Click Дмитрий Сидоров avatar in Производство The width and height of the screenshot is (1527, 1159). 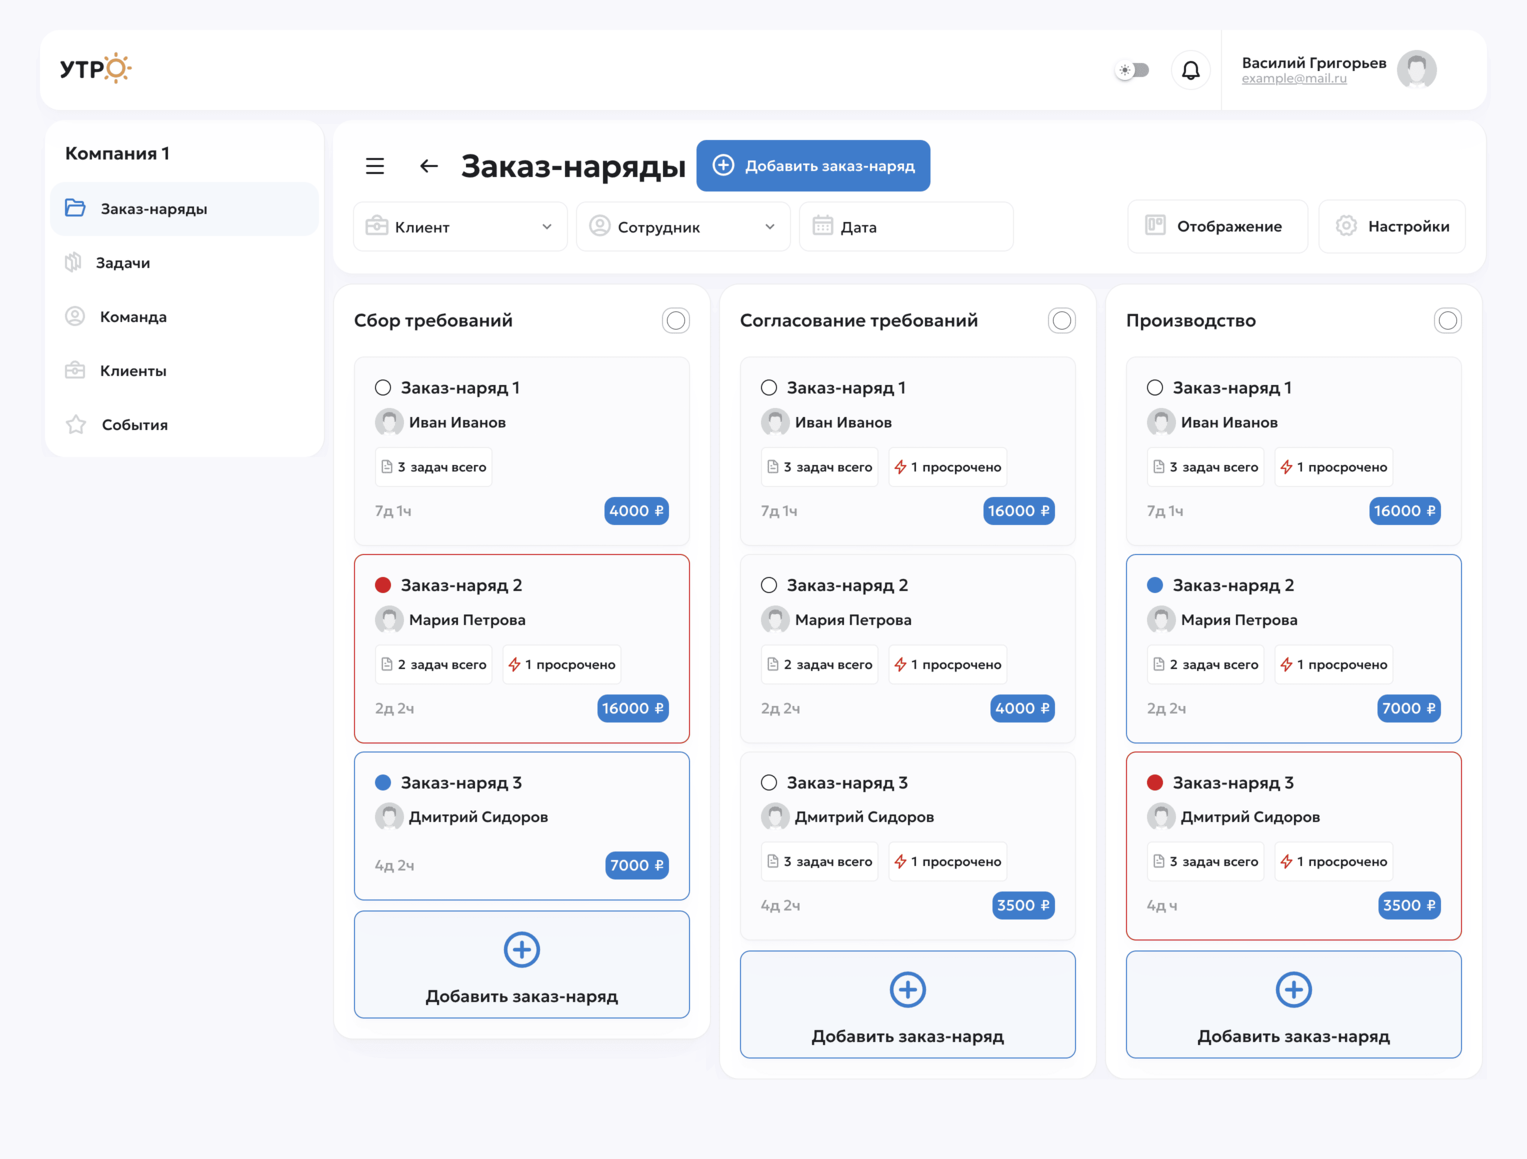coord(1161,817)
